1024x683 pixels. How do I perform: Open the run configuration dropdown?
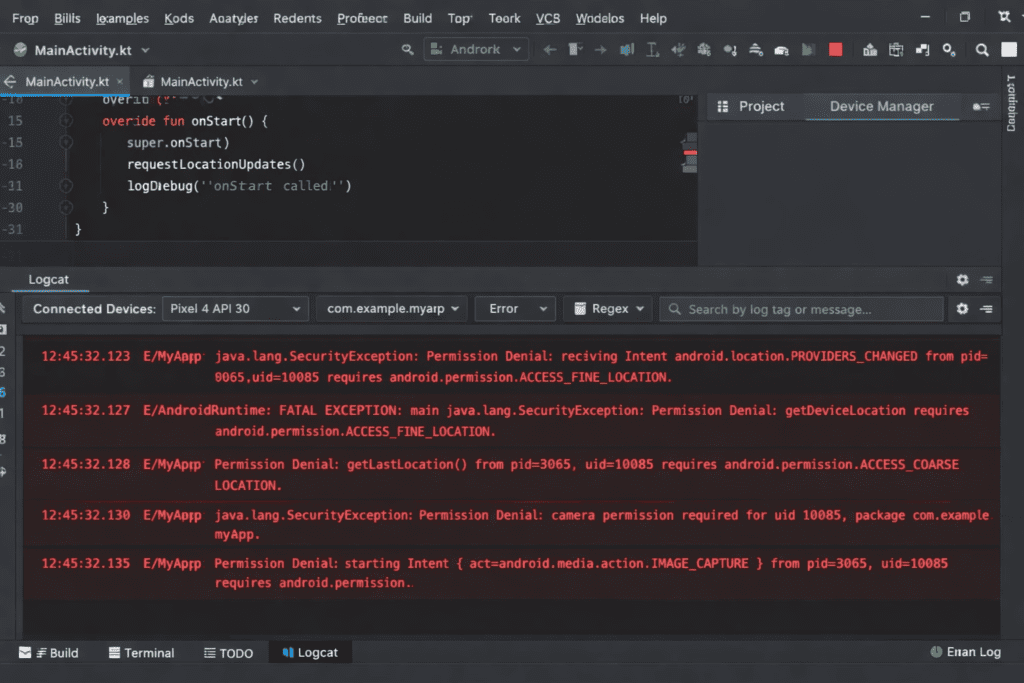click(476, 48)
